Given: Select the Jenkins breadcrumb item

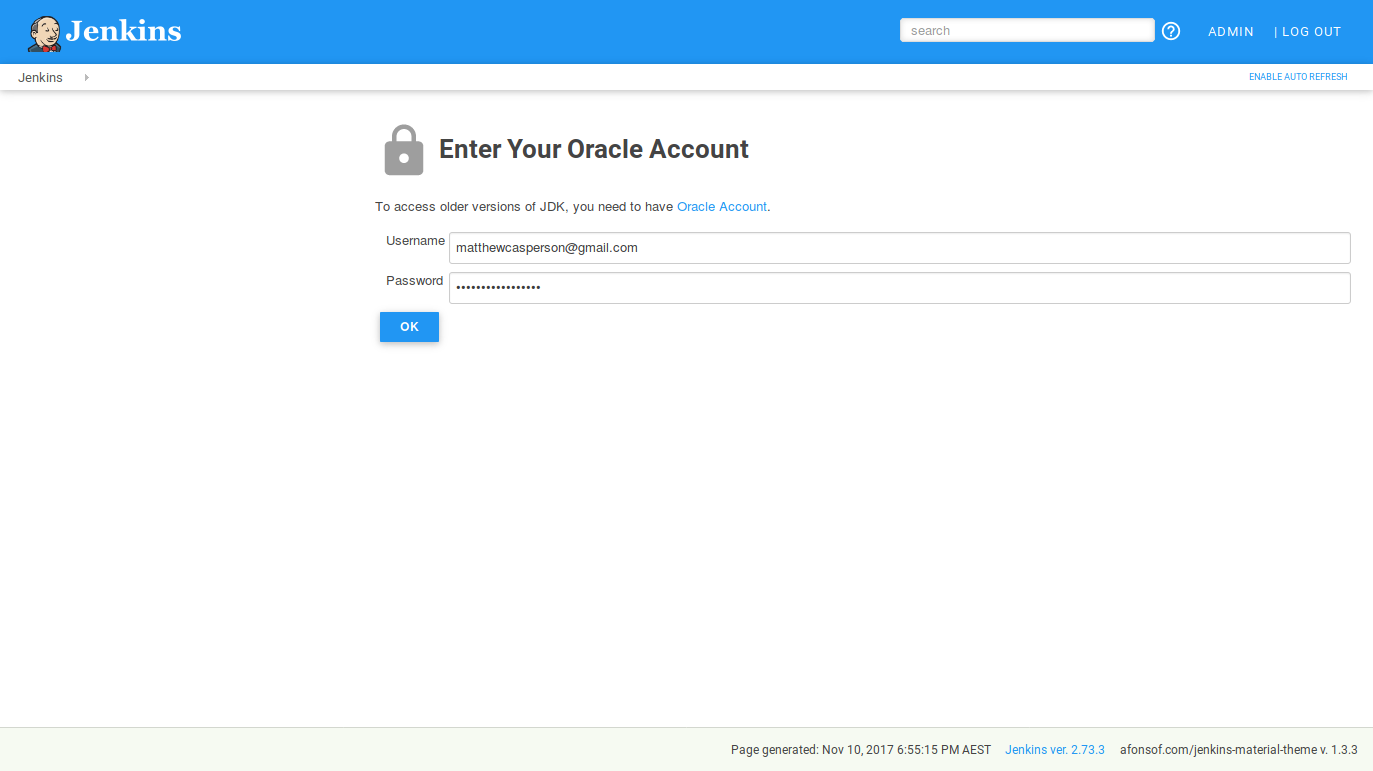Looking at the screenshot, I should tap(40, 77).
